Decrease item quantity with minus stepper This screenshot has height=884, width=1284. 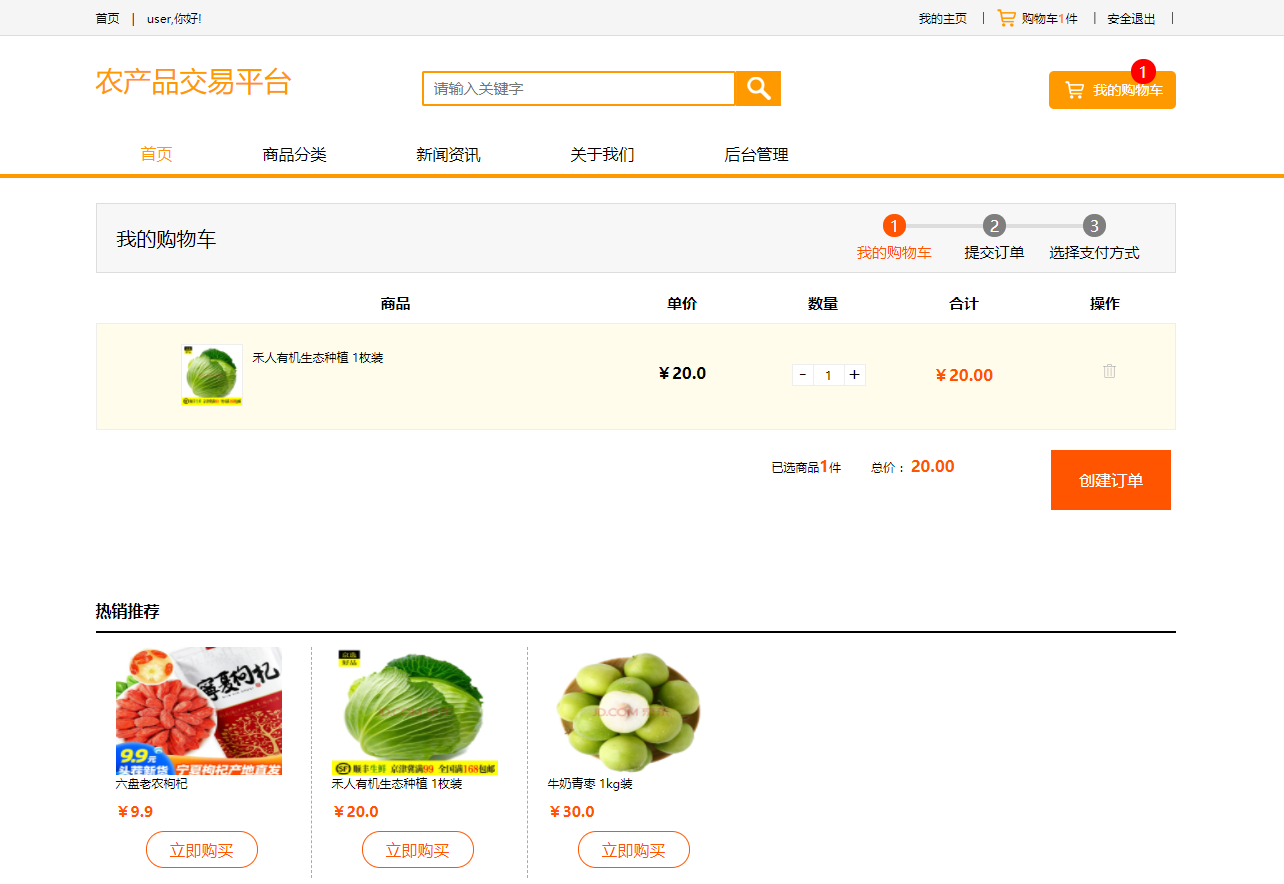[x=802, y=374]
